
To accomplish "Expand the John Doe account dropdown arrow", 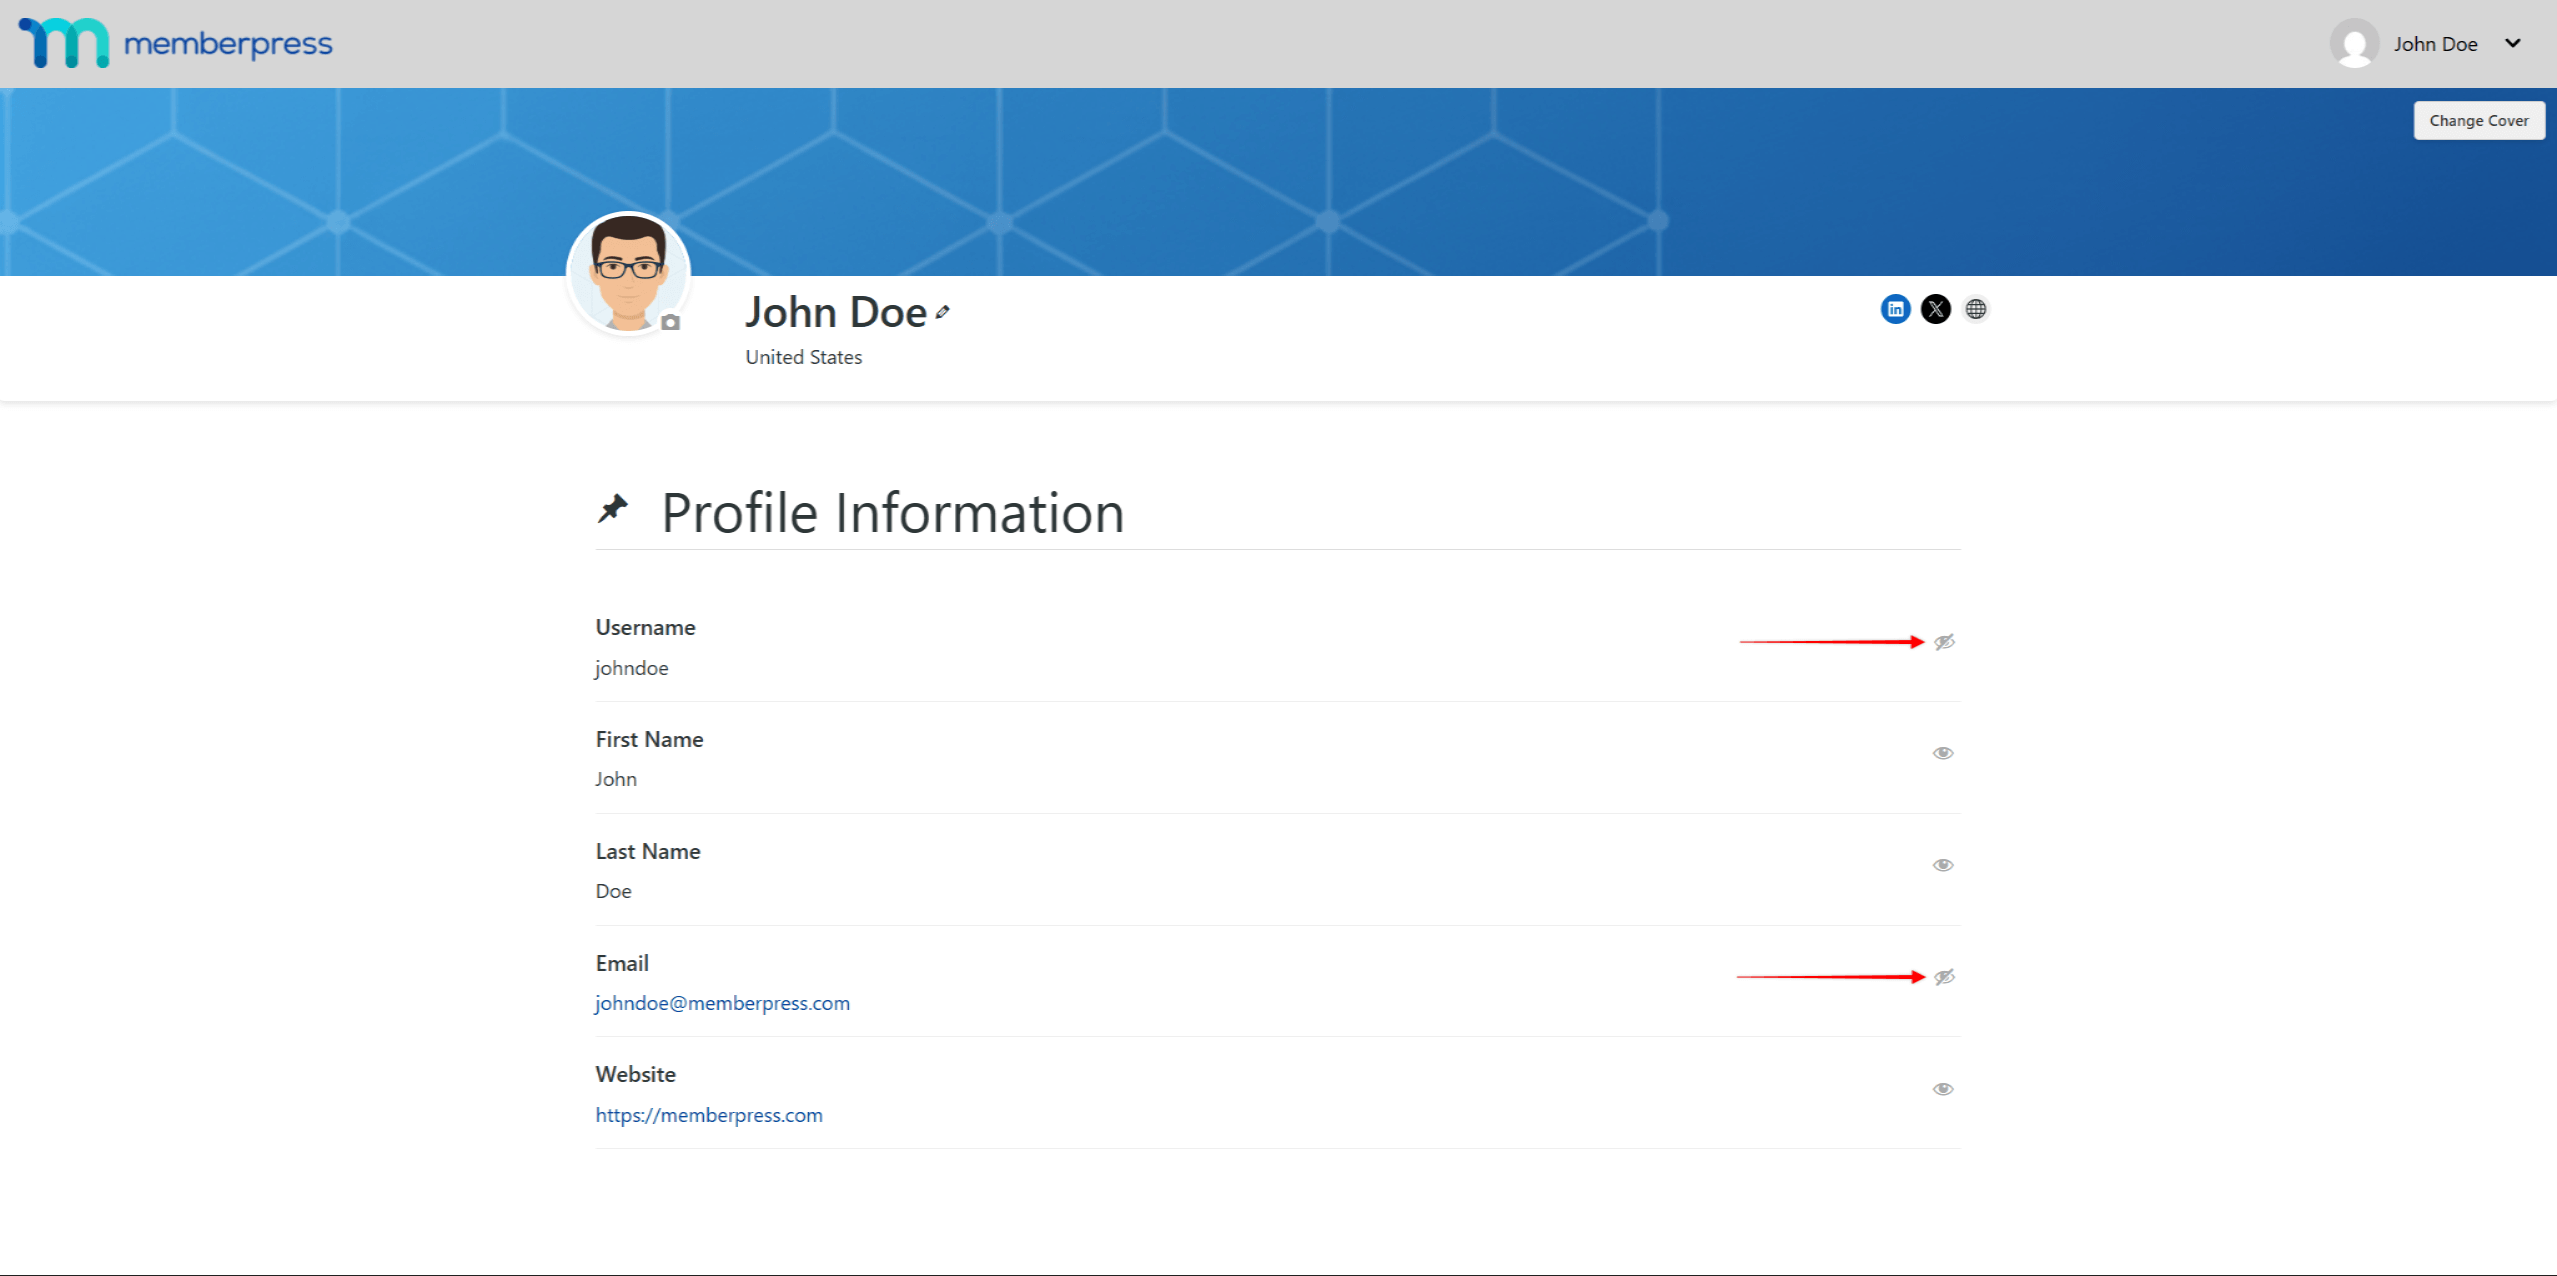I will coord(2512,43).
